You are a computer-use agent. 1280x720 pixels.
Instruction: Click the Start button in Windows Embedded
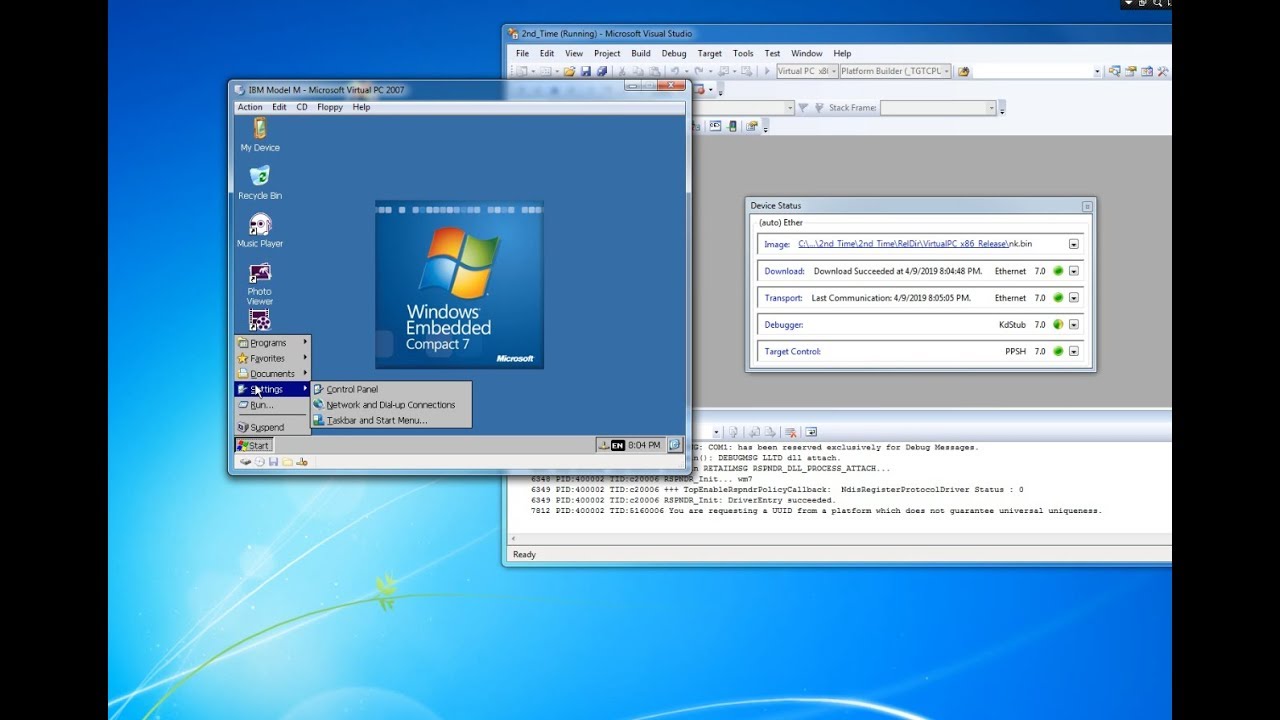click(x=254, y=445)
